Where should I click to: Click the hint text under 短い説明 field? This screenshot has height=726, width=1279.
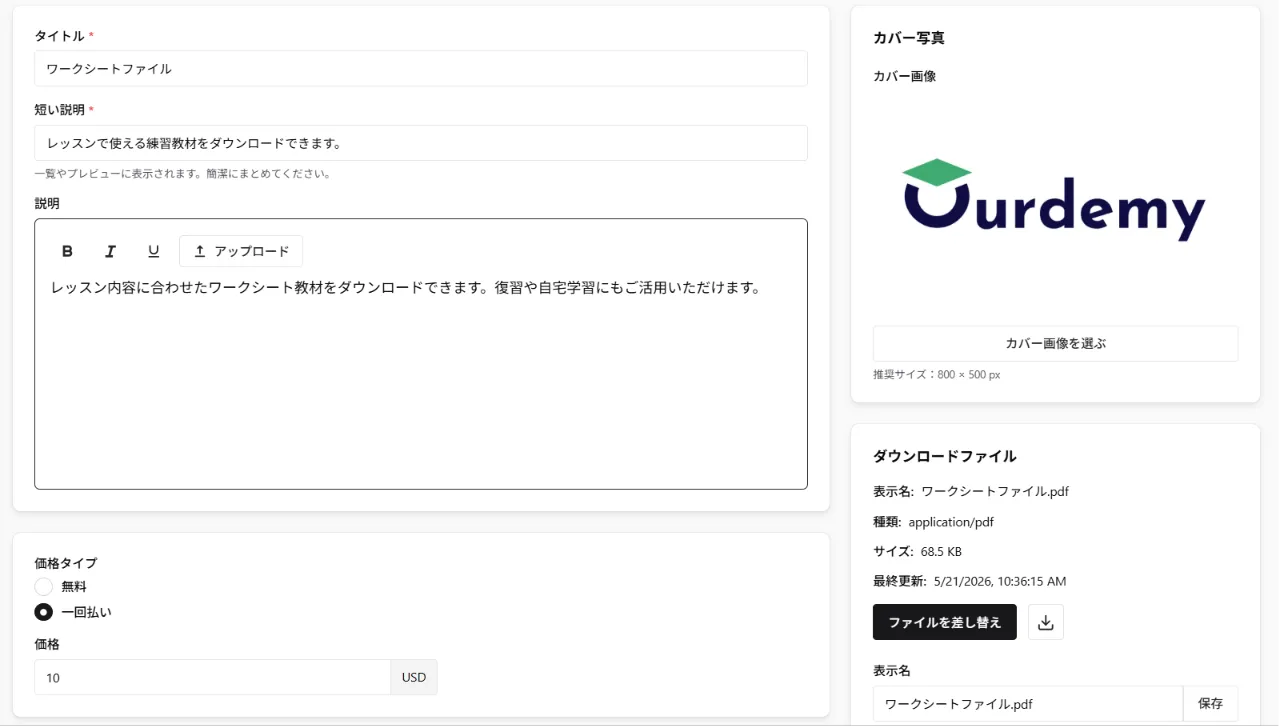click(183, 173)
